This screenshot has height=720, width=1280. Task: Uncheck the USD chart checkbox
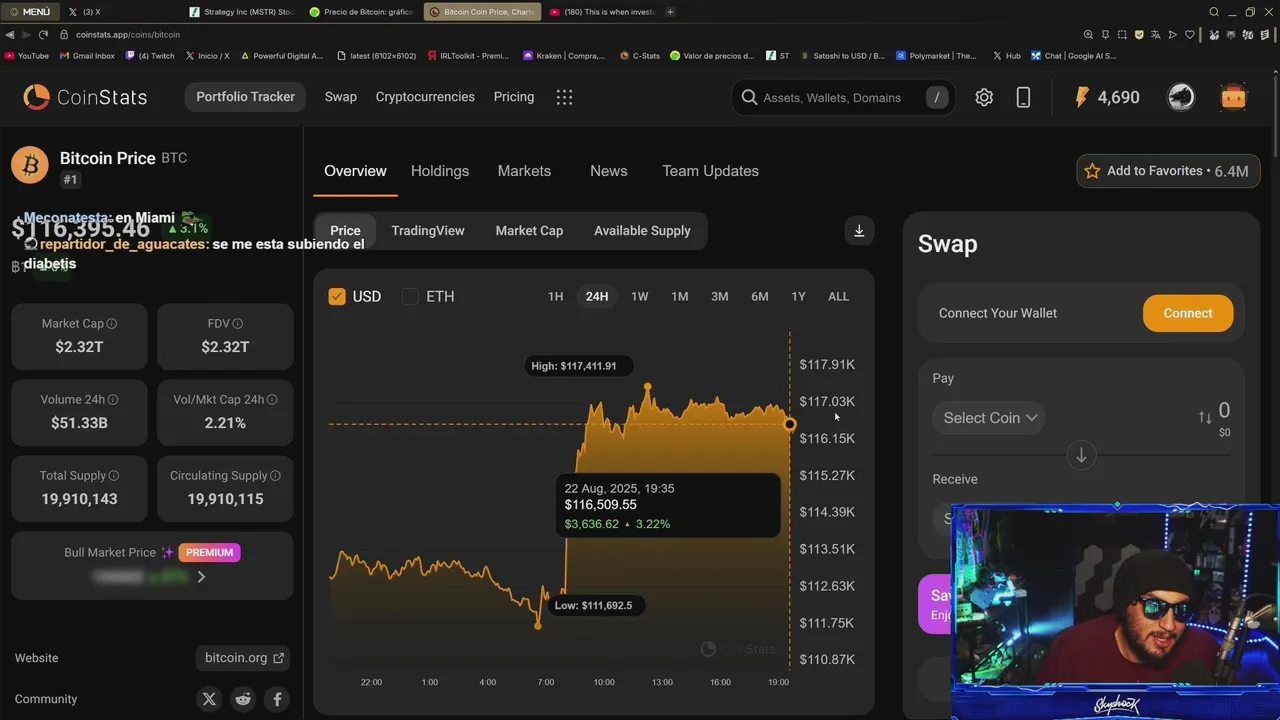(337, 296)
